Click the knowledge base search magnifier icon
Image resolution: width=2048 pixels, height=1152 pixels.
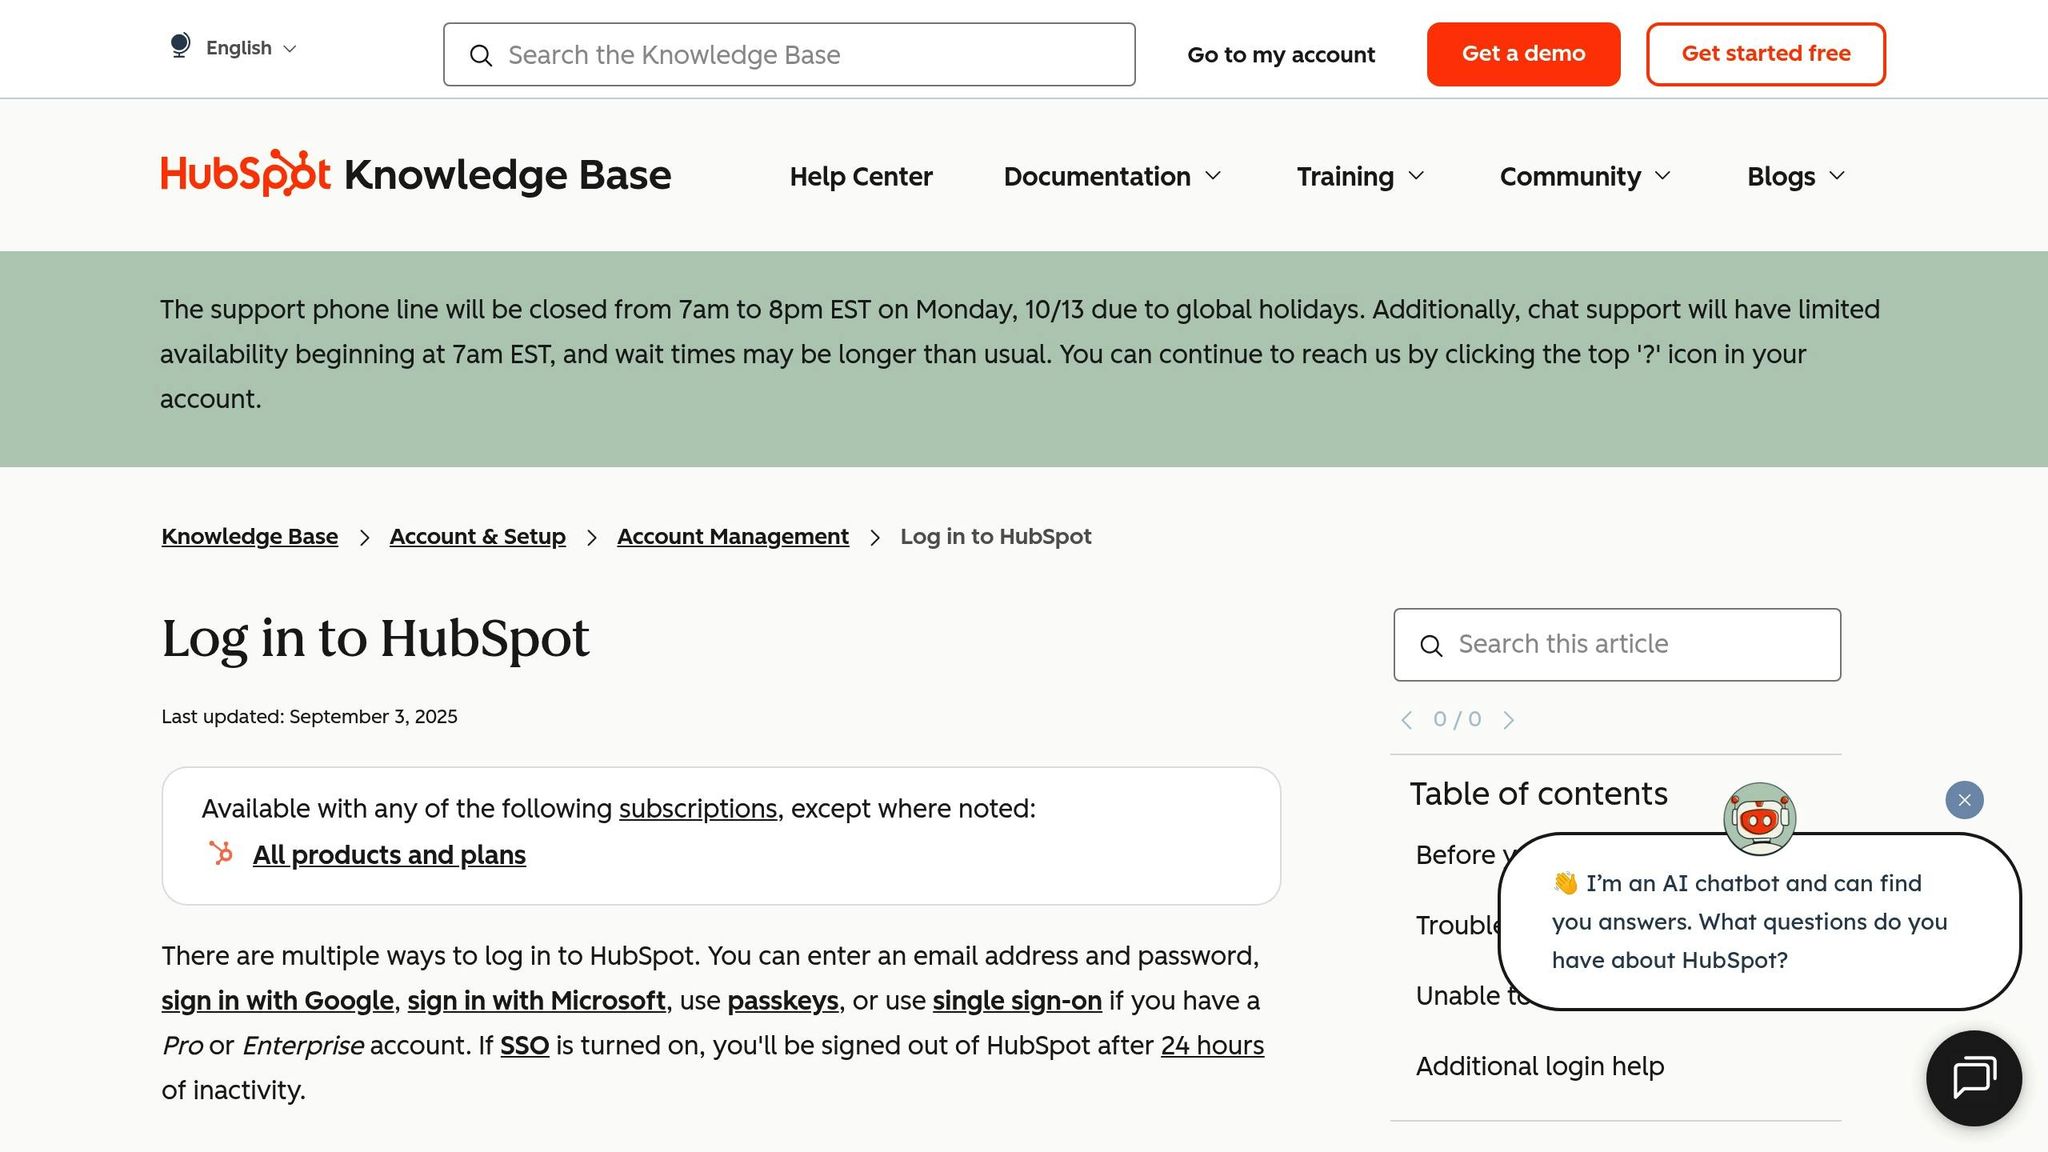(481, 56)
